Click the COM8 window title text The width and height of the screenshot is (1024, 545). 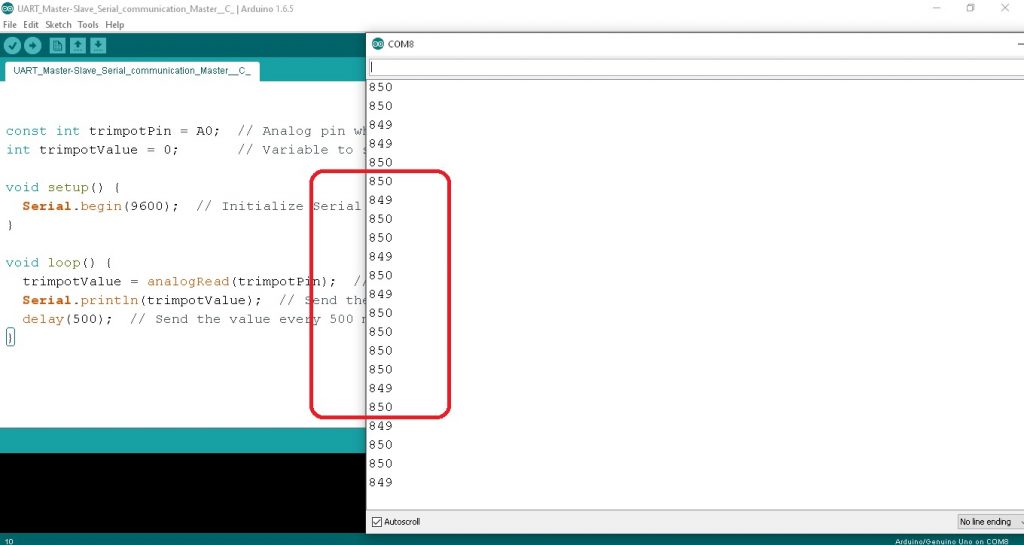click(401, 44)
